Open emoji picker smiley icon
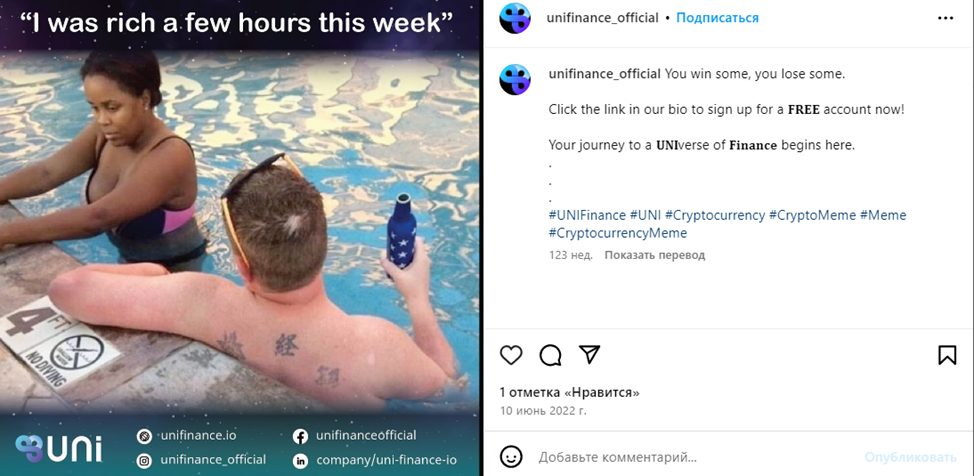This screenshot has height=476, width=974. click(x=511, y=457)
